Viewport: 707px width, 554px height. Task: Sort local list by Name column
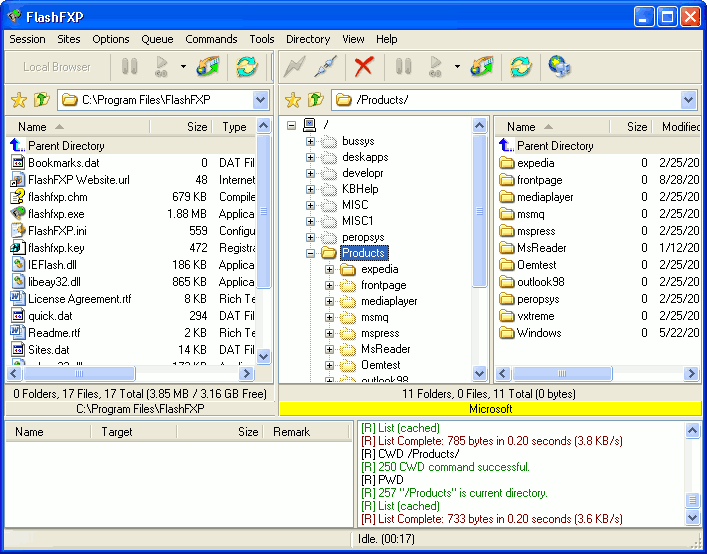click(x=78, y=127)
